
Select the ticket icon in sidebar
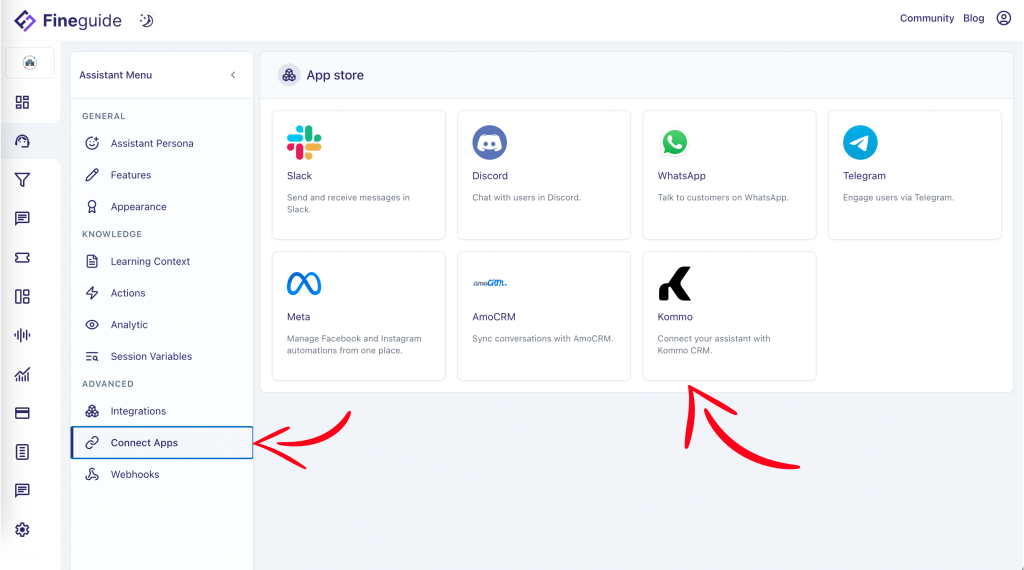pyautogui.click(x=22, y=258)
